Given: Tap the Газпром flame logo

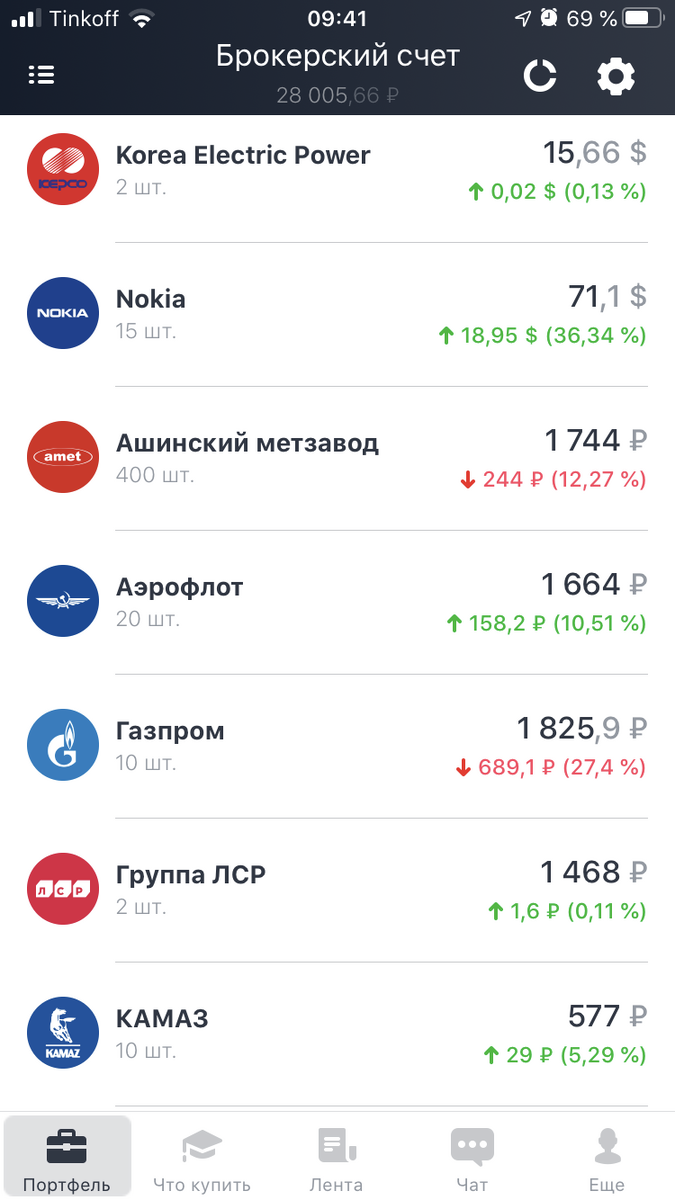Looking at the screenshot, I should coord(62,744).
